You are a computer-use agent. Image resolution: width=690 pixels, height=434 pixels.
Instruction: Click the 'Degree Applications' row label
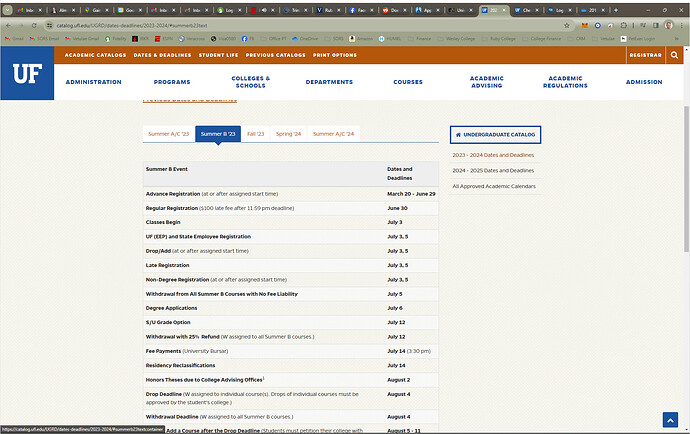point(171,308)
